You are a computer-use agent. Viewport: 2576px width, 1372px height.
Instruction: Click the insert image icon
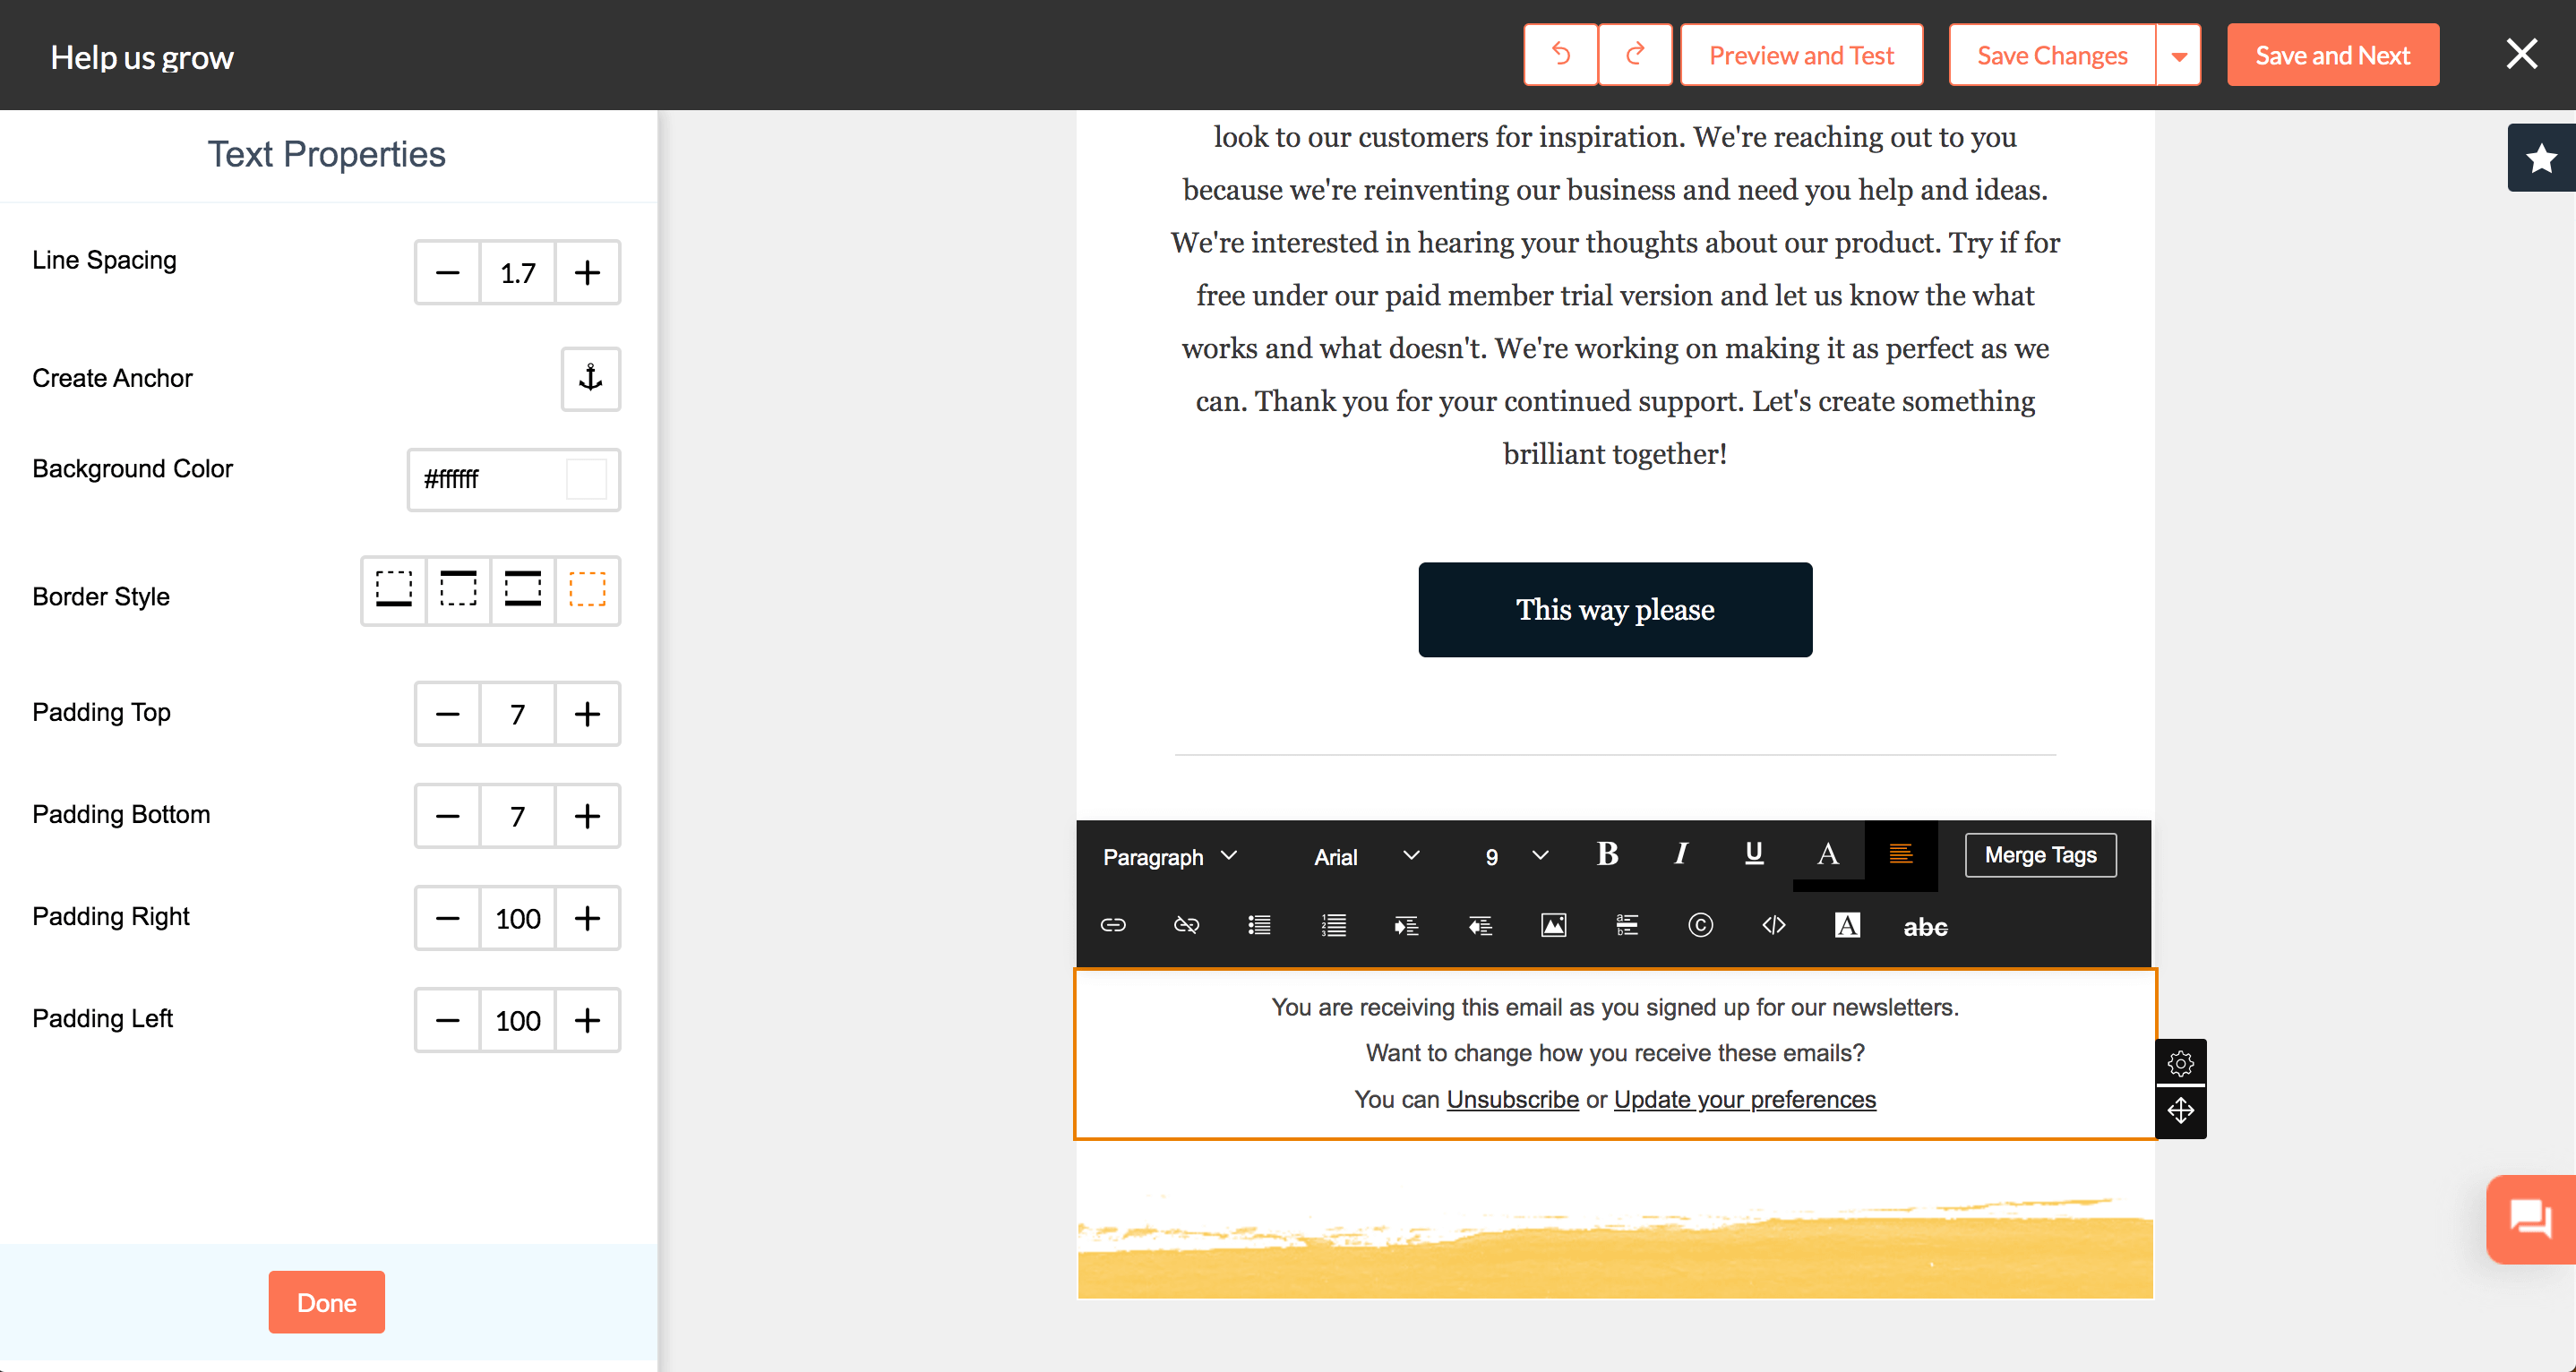(1553, 925)
